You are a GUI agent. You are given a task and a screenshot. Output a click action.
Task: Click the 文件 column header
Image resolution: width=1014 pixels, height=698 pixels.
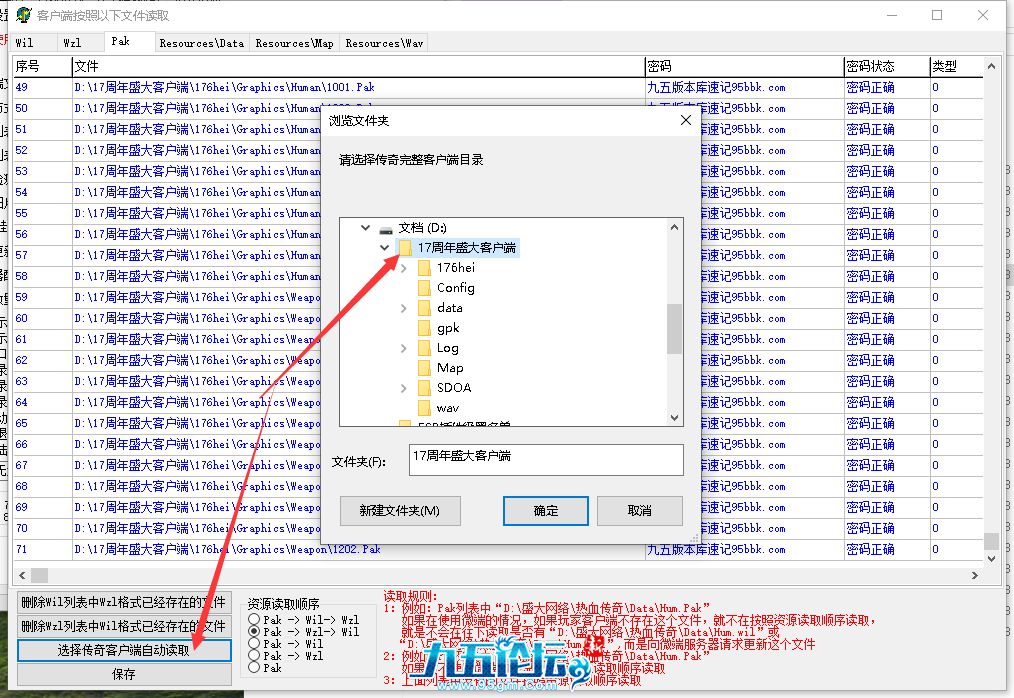pos(358,67)
